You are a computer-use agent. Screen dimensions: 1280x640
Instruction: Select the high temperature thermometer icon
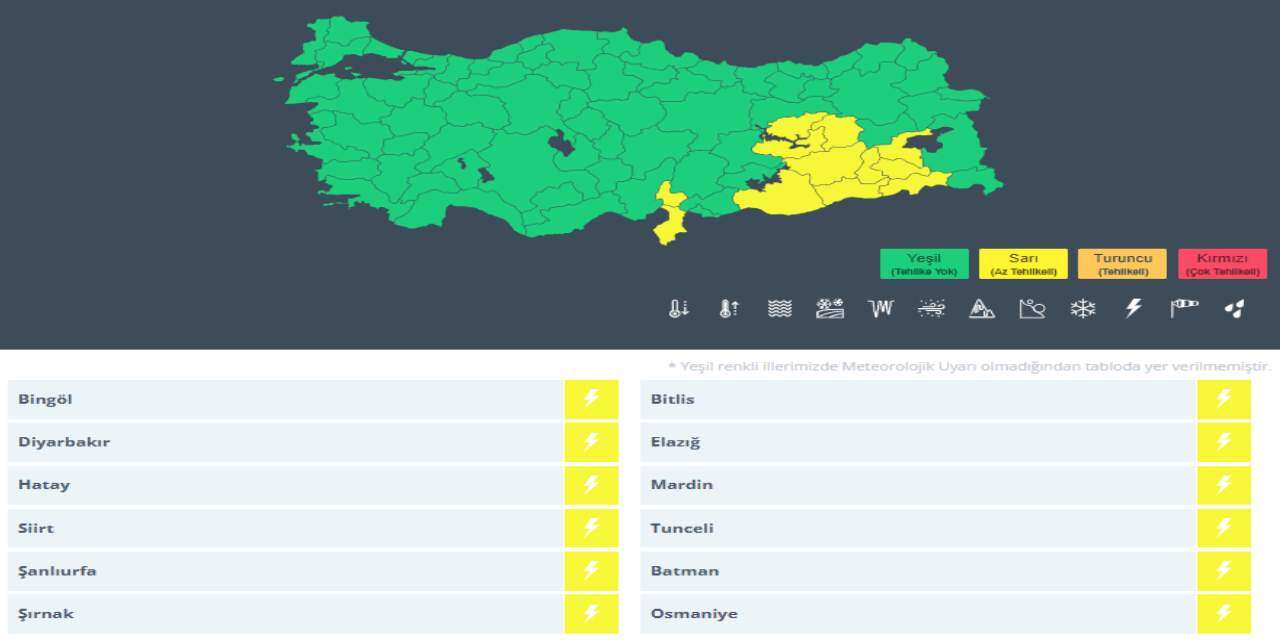pos(729,308)
